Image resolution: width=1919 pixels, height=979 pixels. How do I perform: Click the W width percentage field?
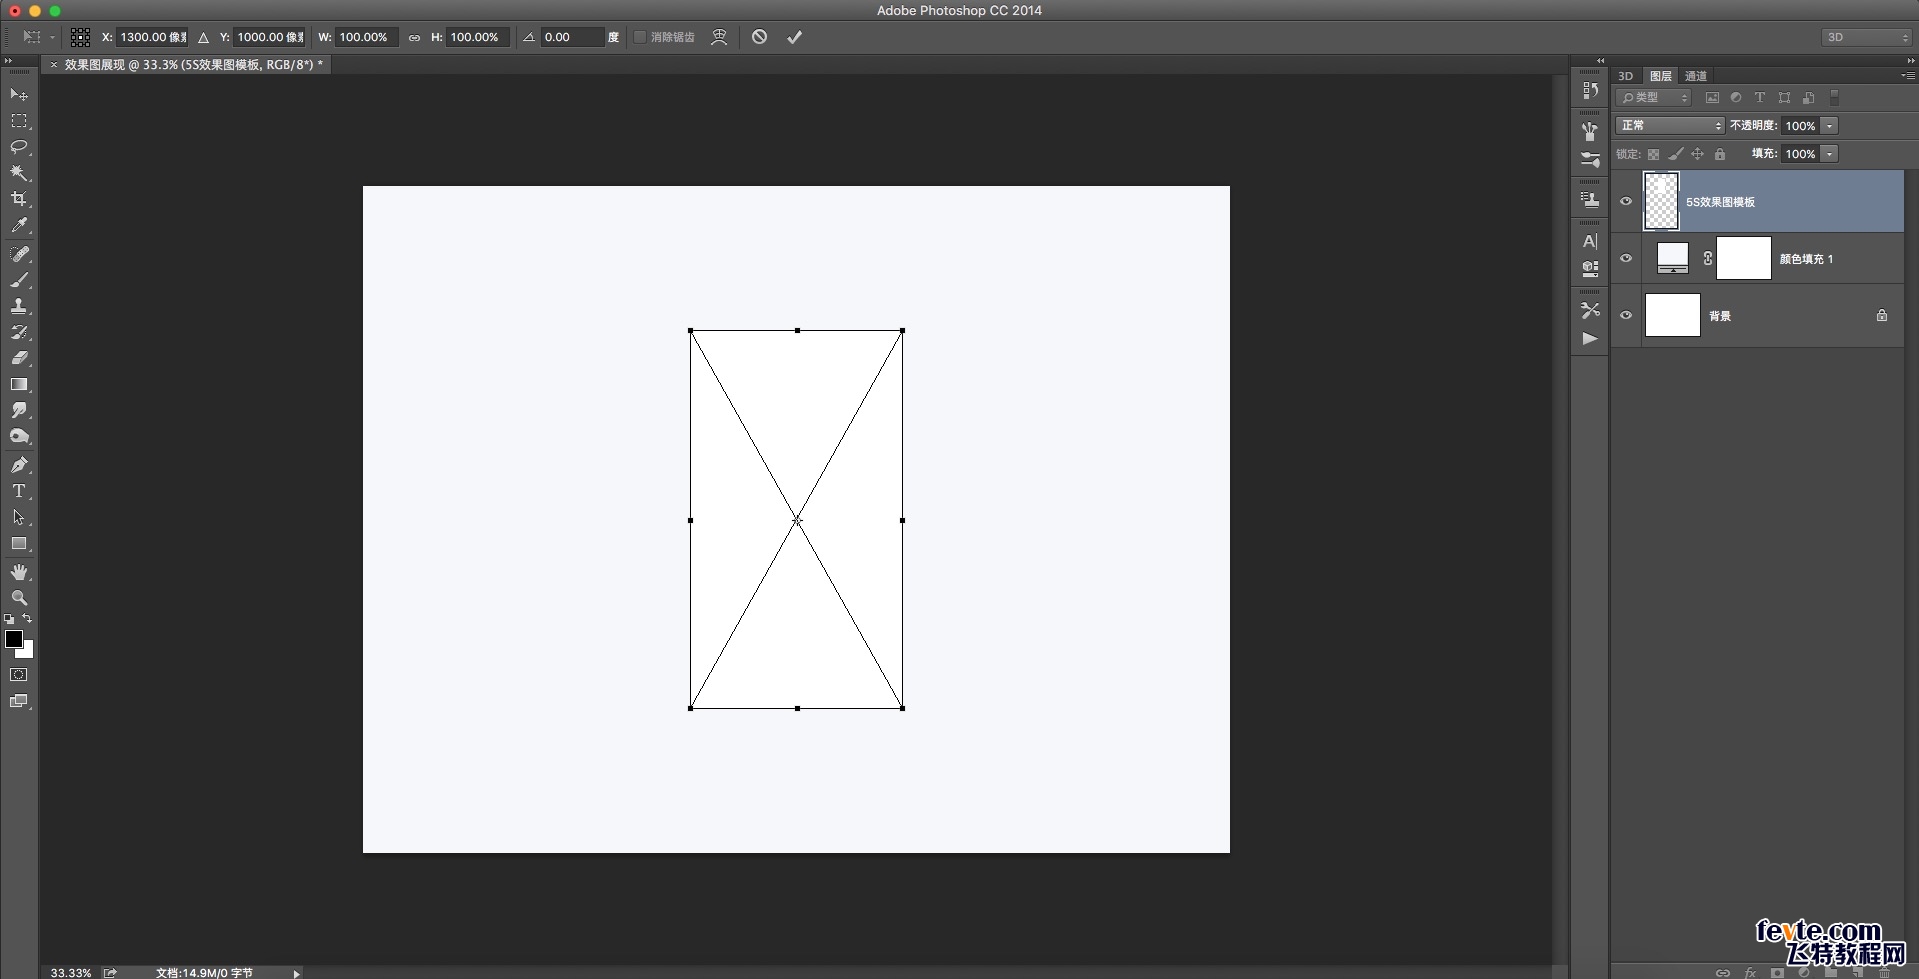366,37
